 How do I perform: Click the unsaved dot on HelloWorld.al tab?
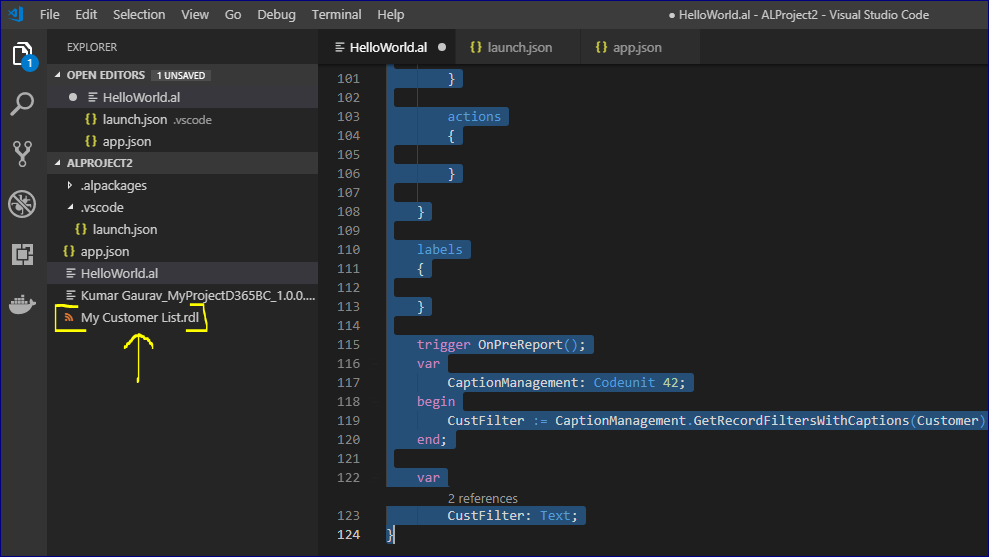tap(442, 47)
